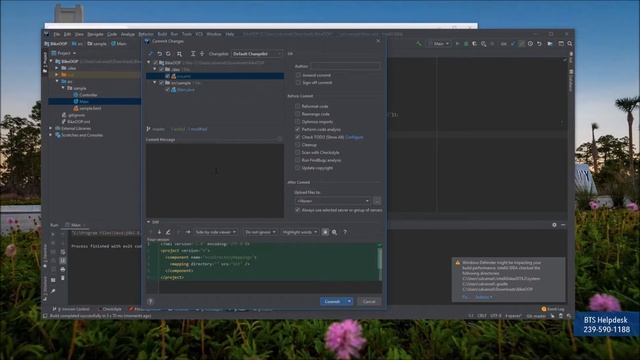This screenshot has height=360, width=640.
Task: Click the VCS revert arrow in main toolbar
Action: [x=539, y=43]
